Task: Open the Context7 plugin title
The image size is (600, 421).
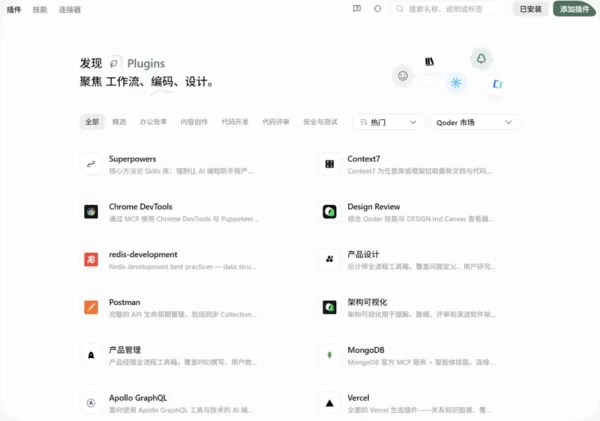Action: click(x=364, y=159)
